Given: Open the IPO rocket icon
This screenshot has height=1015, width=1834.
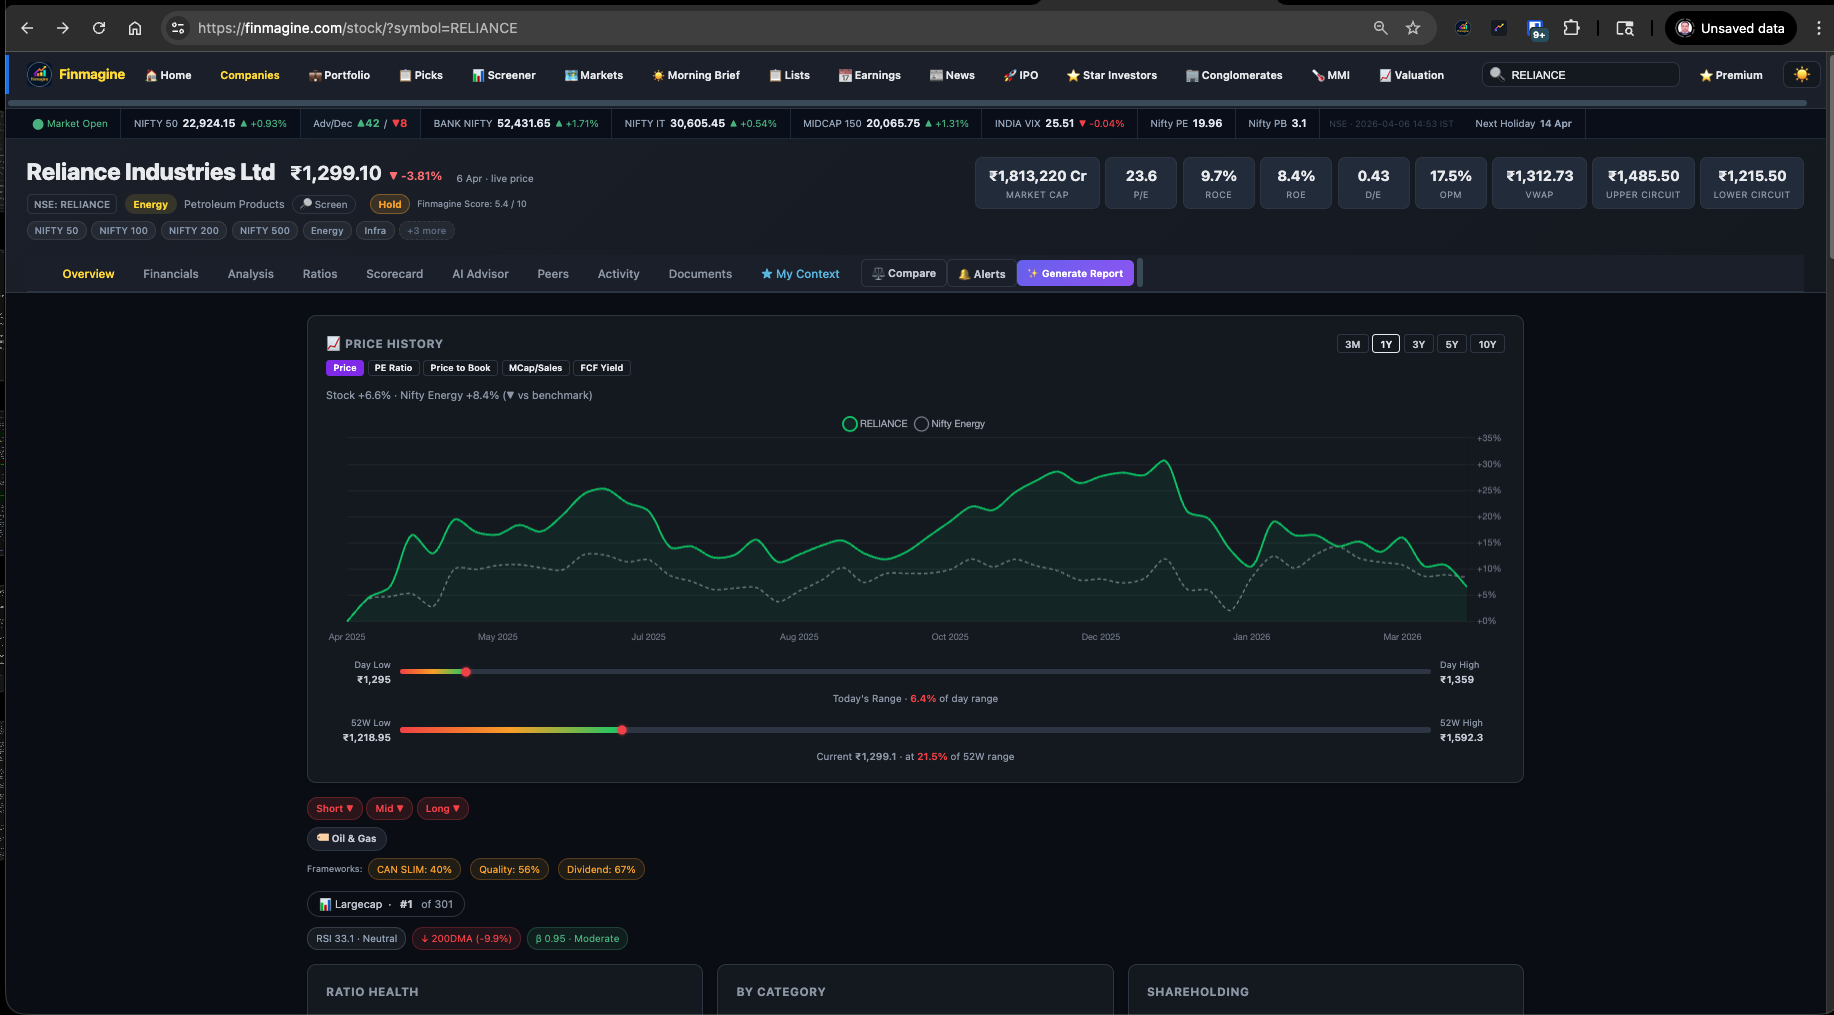Looking at the screenshot, I should pos(1008,75).
